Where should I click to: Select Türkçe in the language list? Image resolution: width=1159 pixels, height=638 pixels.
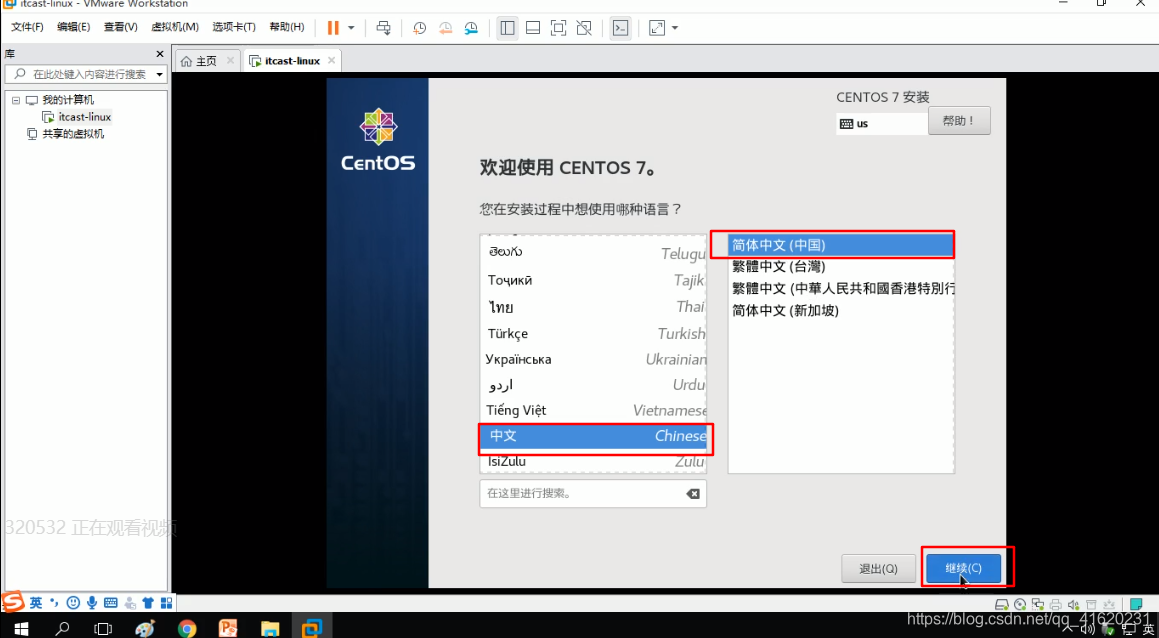coord(593,333)
